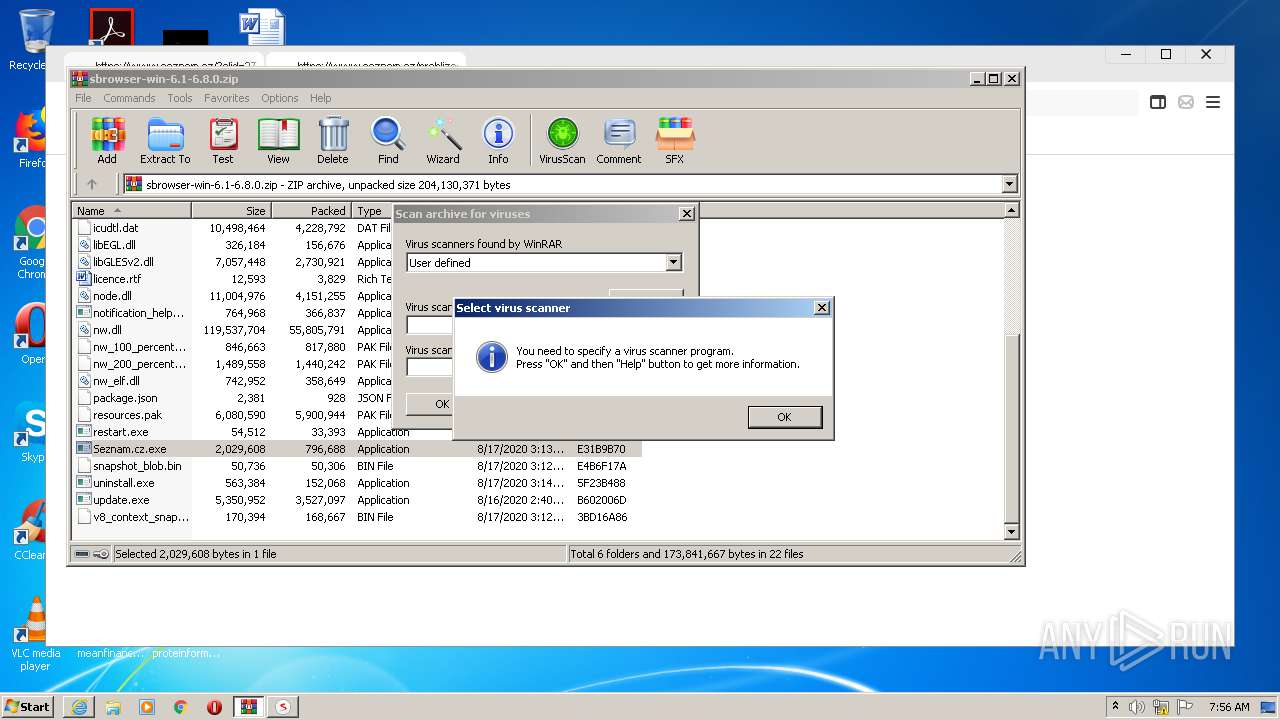Close the Scan archive for viruses dialog
Image resolution: width=1280 pixels, height=720 pixels.
(x=686, y=213)
